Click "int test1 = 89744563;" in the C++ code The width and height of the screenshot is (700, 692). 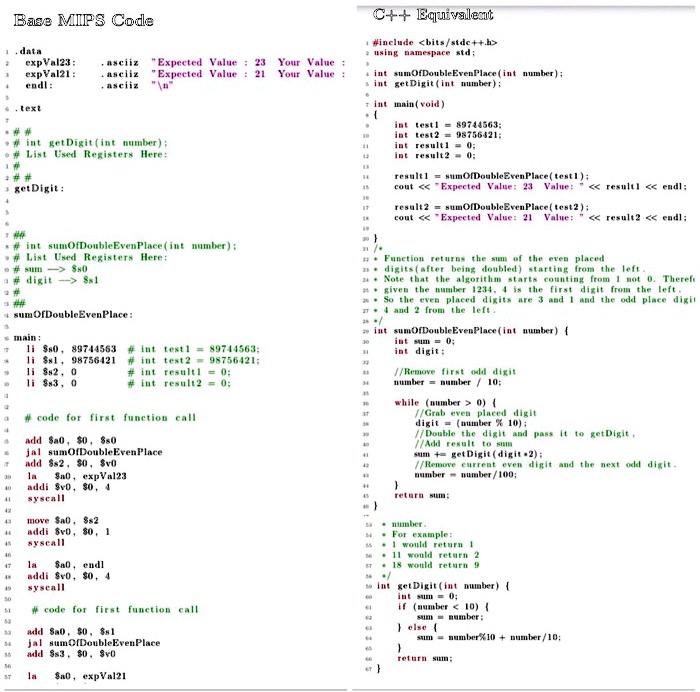click(448, 125)
